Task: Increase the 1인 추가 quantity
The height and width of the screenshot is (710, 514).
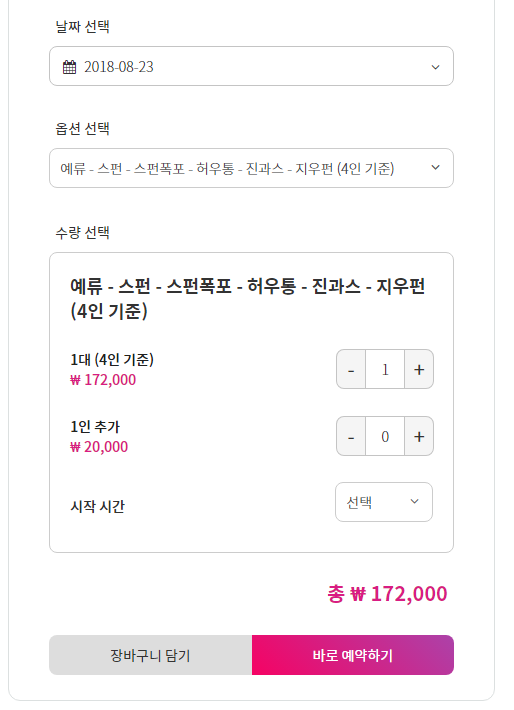Action: tap(419, 436)
